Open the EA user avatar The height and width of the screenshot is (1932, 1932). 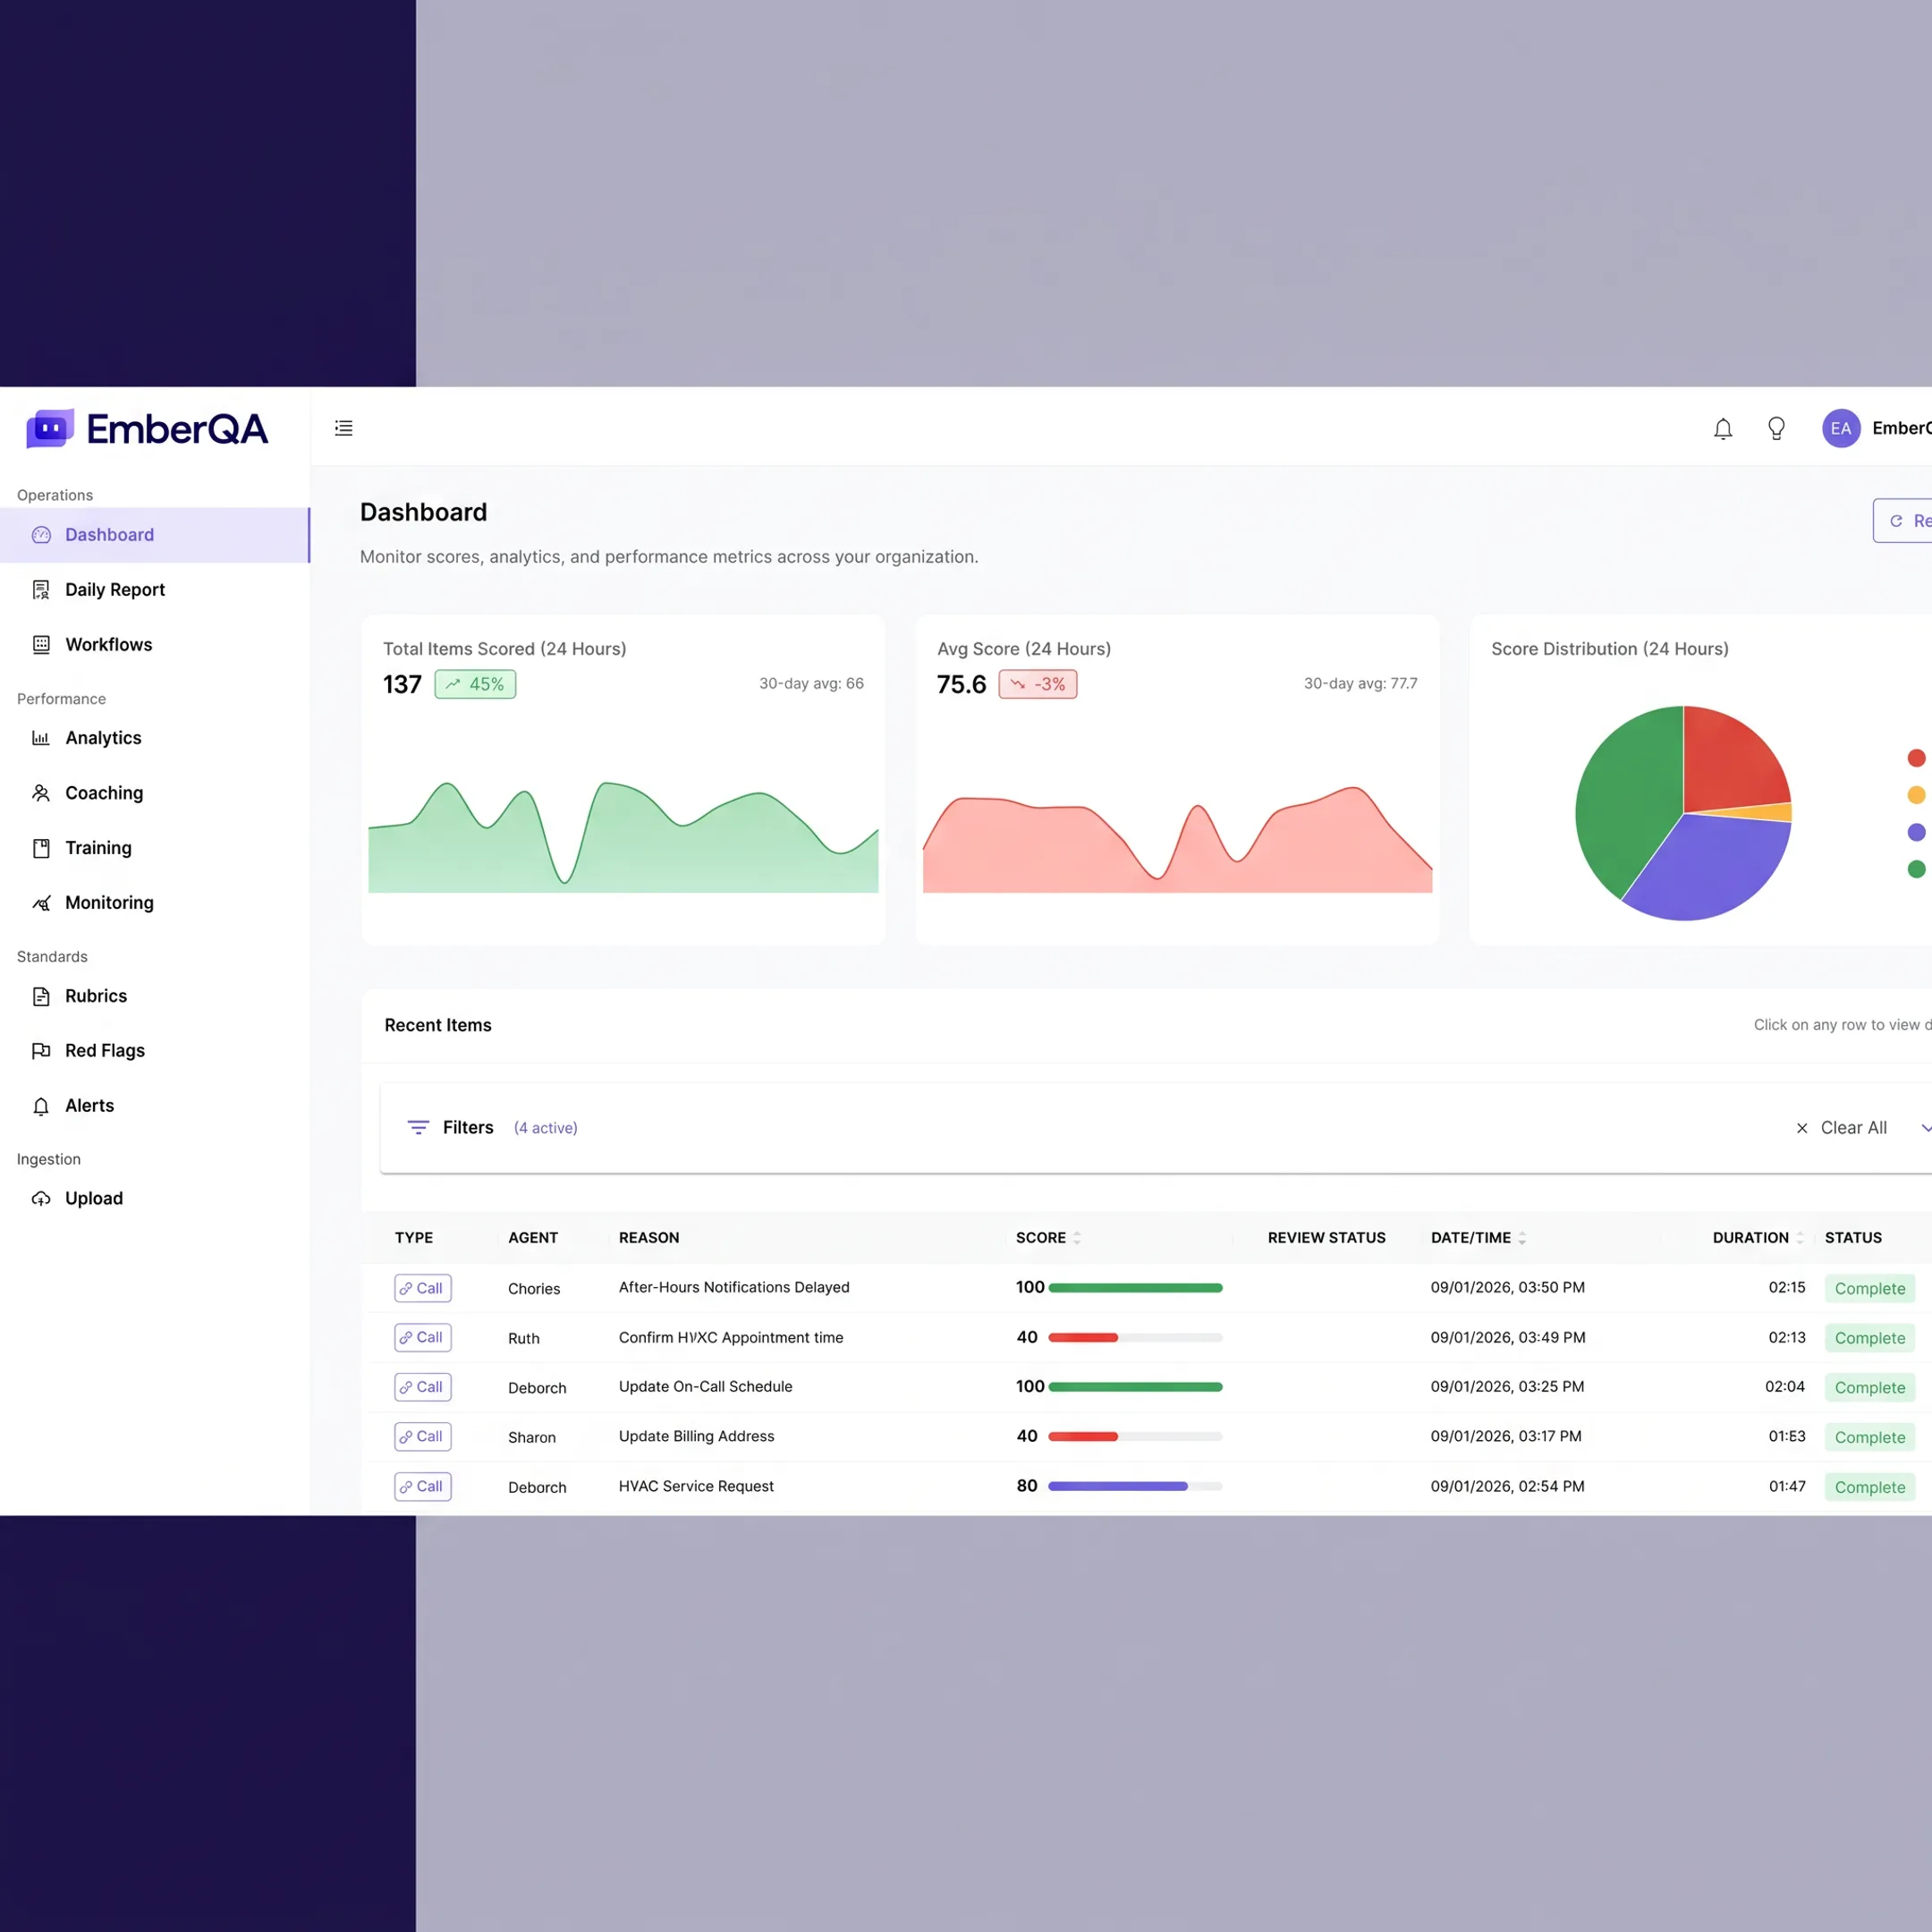(1841, 428)
